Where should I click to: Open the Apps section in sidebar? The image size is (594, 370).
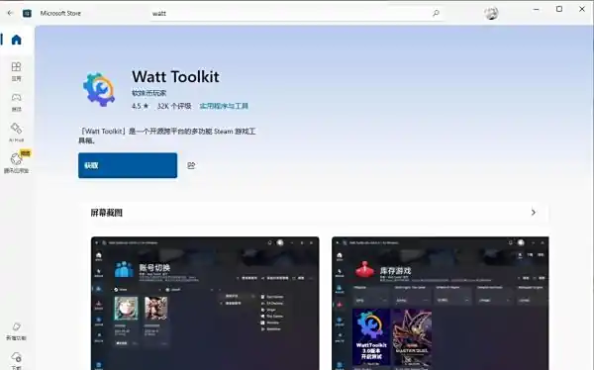point(16,71)
